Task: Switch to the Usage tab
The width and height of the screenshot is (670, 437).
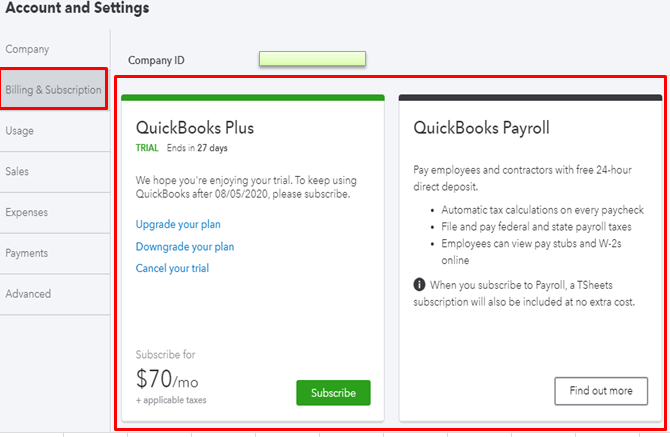Action: click(x=19, y=130)
